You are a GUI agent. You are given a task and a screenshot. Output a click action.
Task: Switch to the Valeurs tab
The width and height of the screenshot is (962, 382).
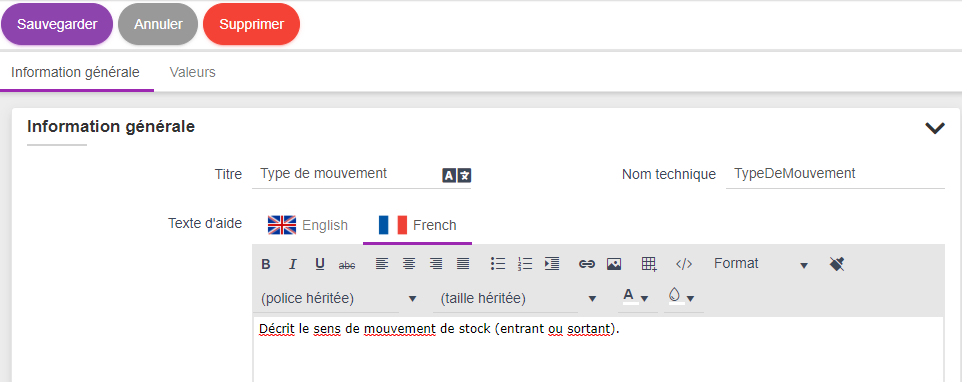click(193, 72)
